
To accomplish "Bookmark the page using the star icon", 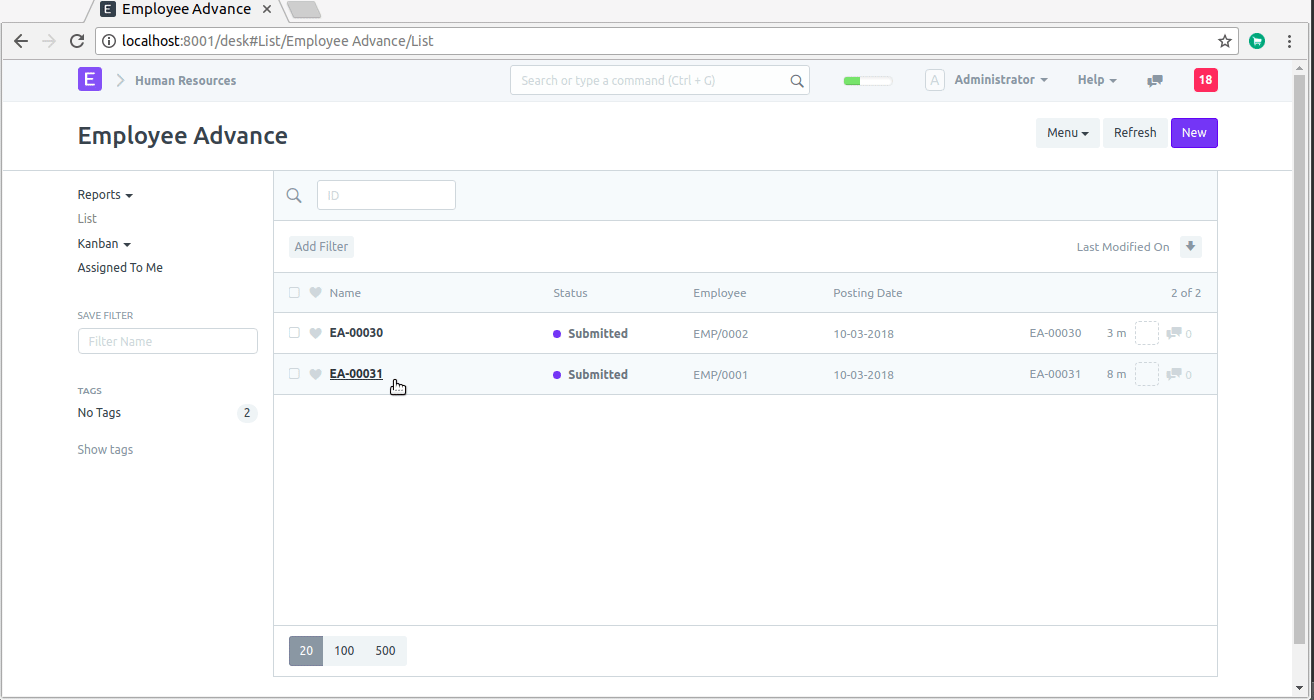I will [x=1224, y=41].
